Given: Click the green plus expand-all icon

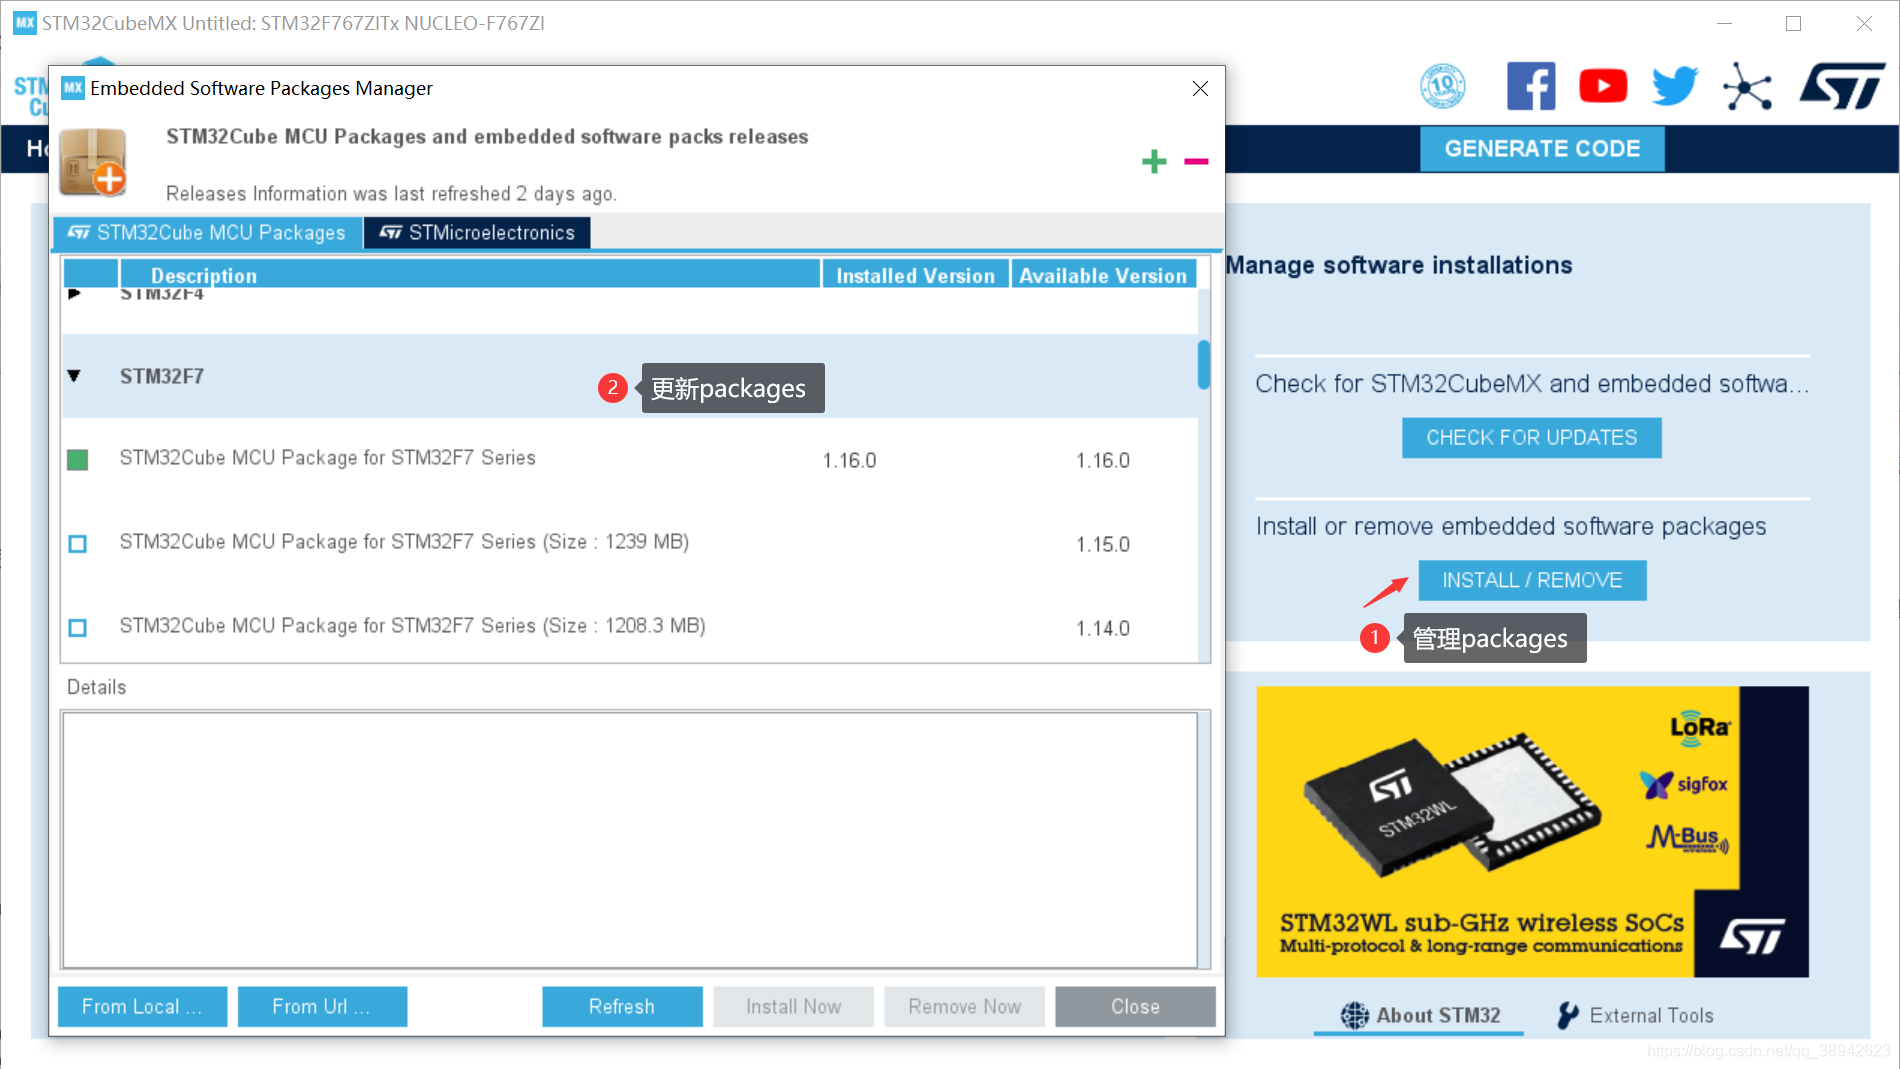Looking at the screenshot, I should click(x=1154, y=161).
